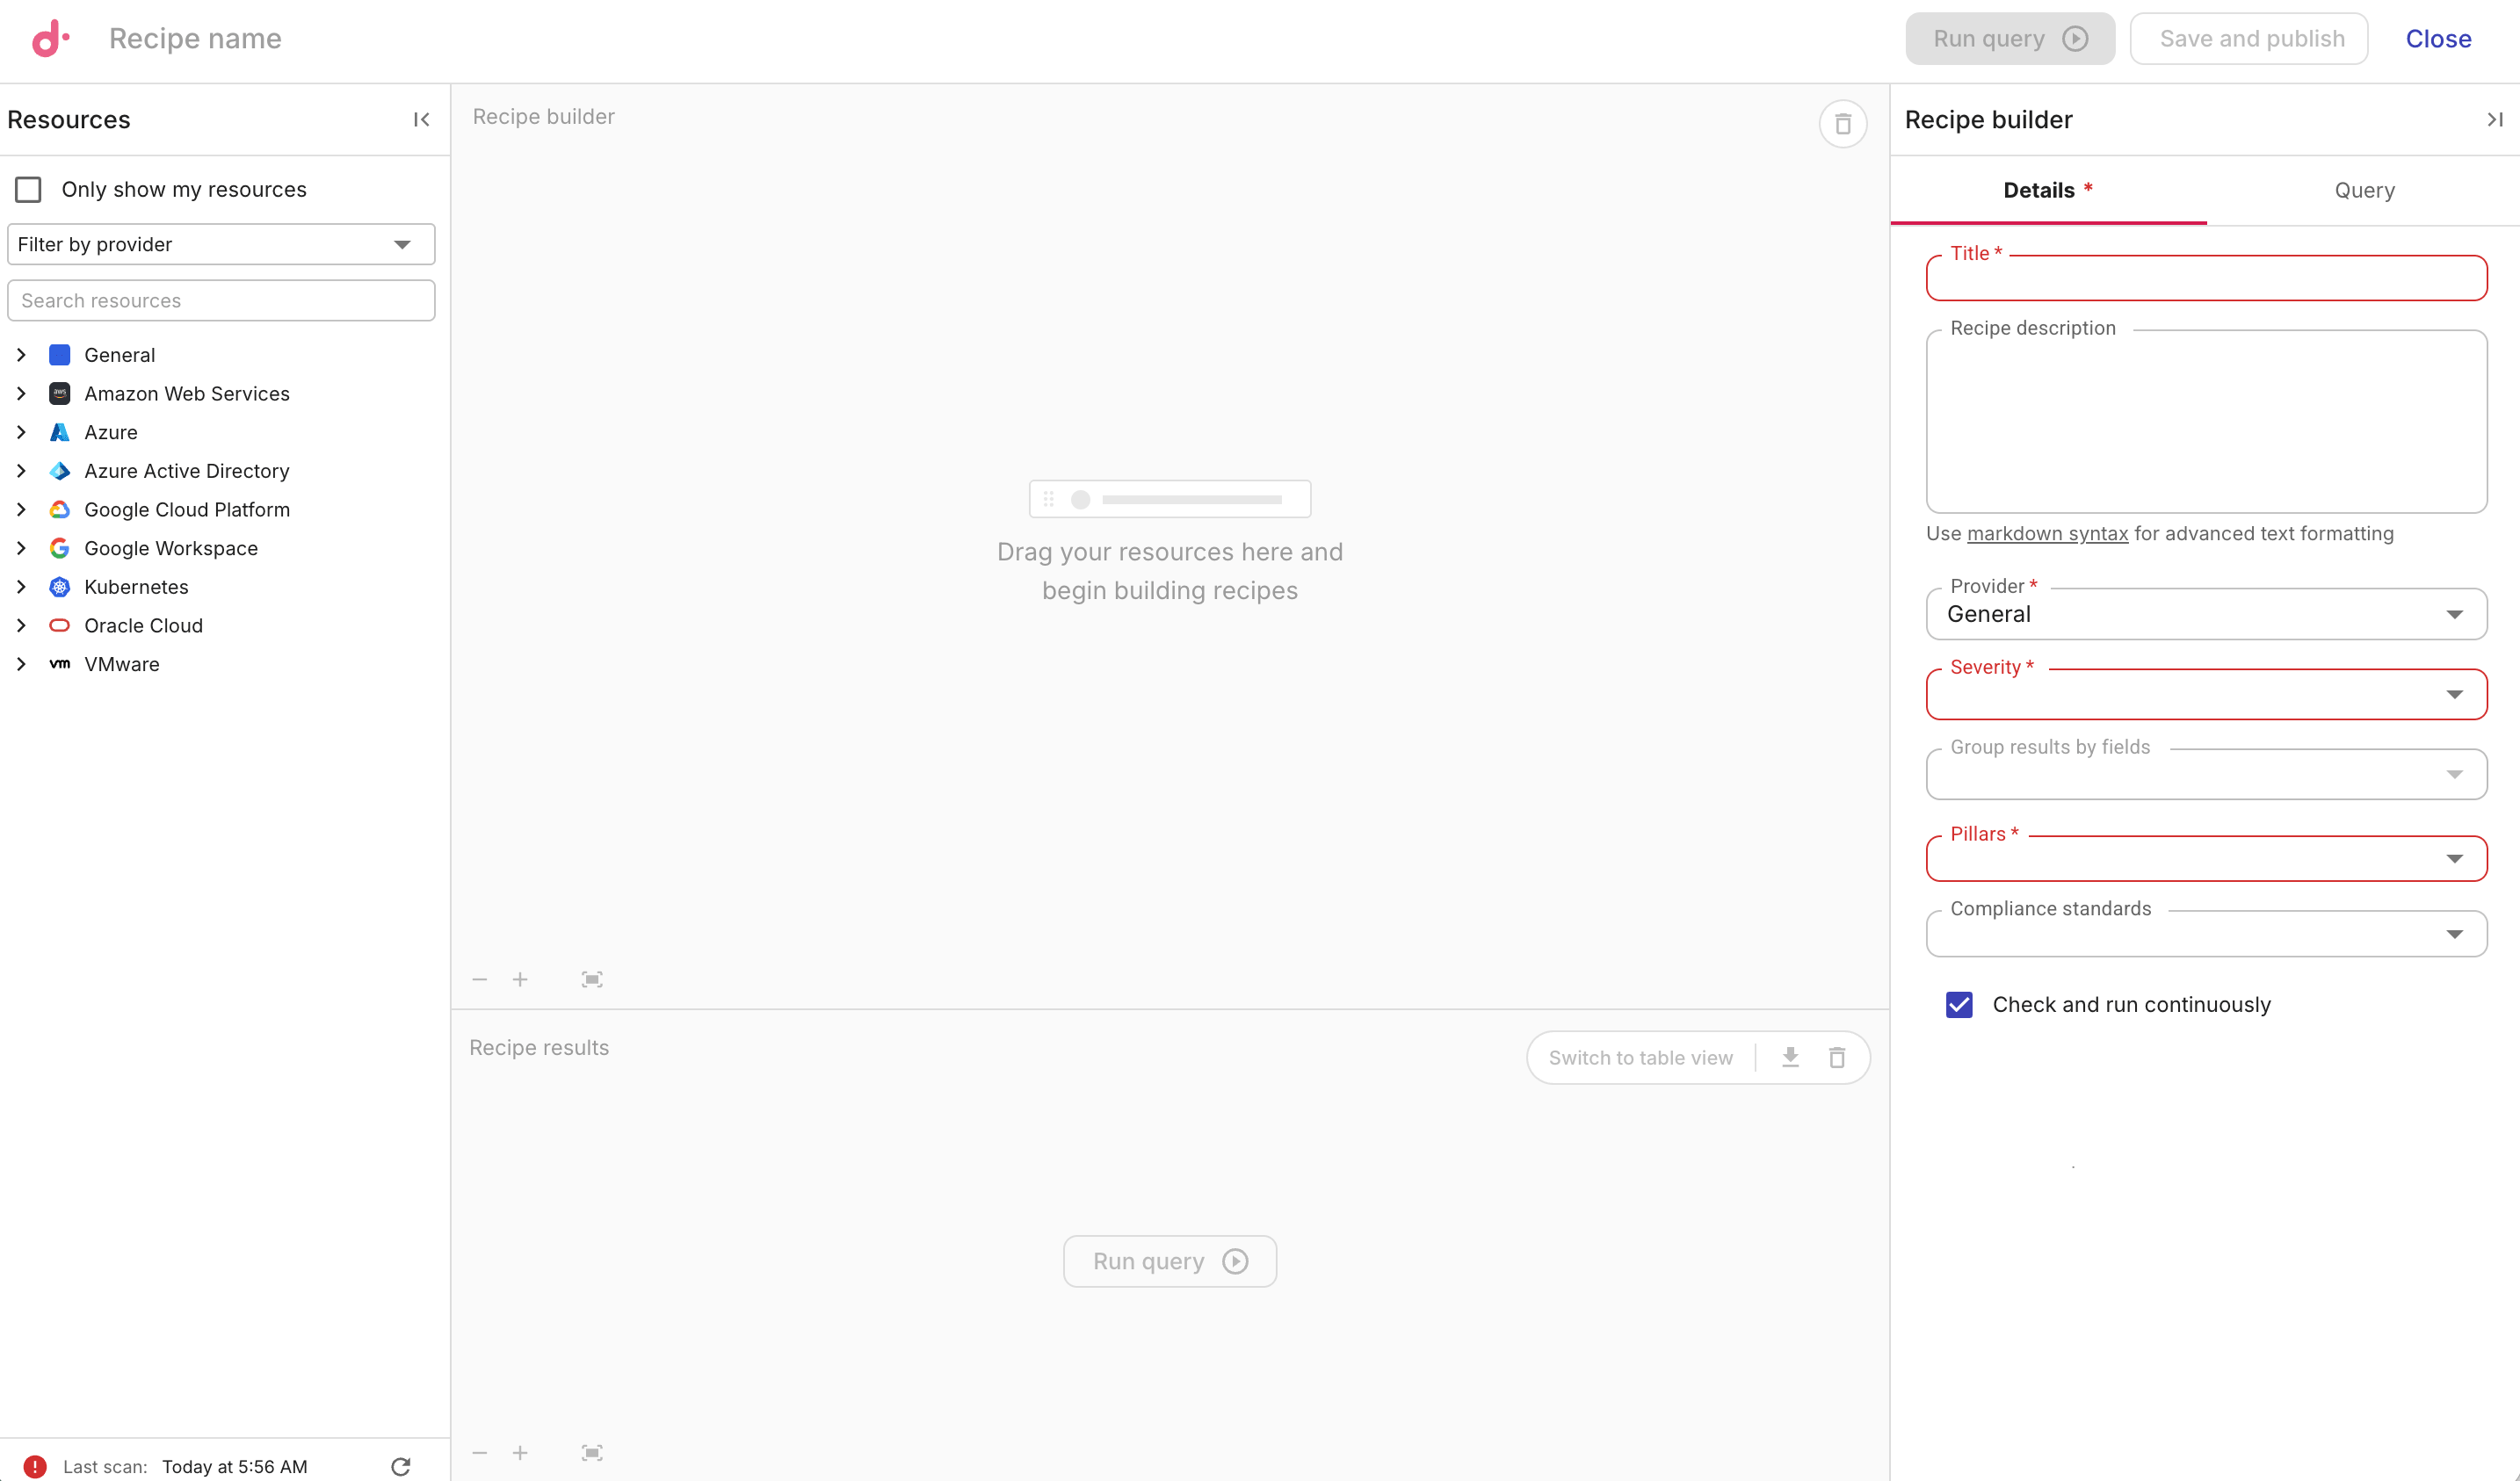
Task: Collapse the Recipe builder side panel
Action: pos(2492,119)
